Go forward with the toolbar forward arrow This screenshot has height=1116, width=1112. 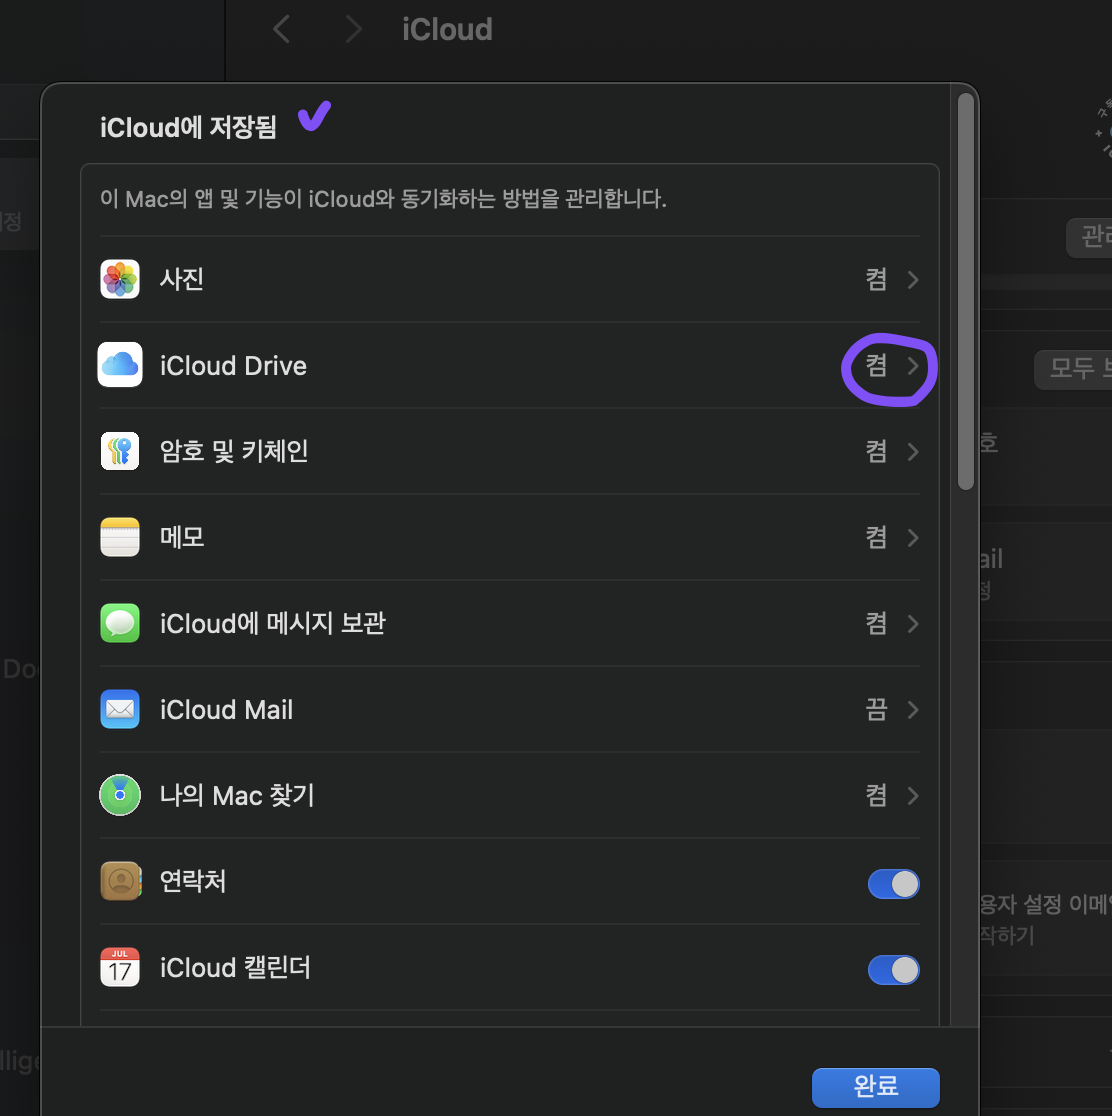coord(354,29)
